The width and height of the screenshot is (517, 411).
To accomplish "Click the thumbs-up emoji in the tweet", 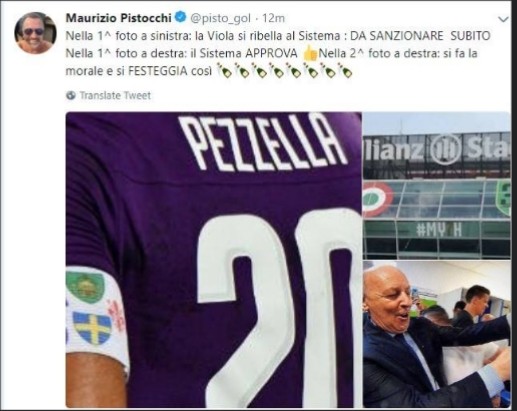I will (310, 54).
